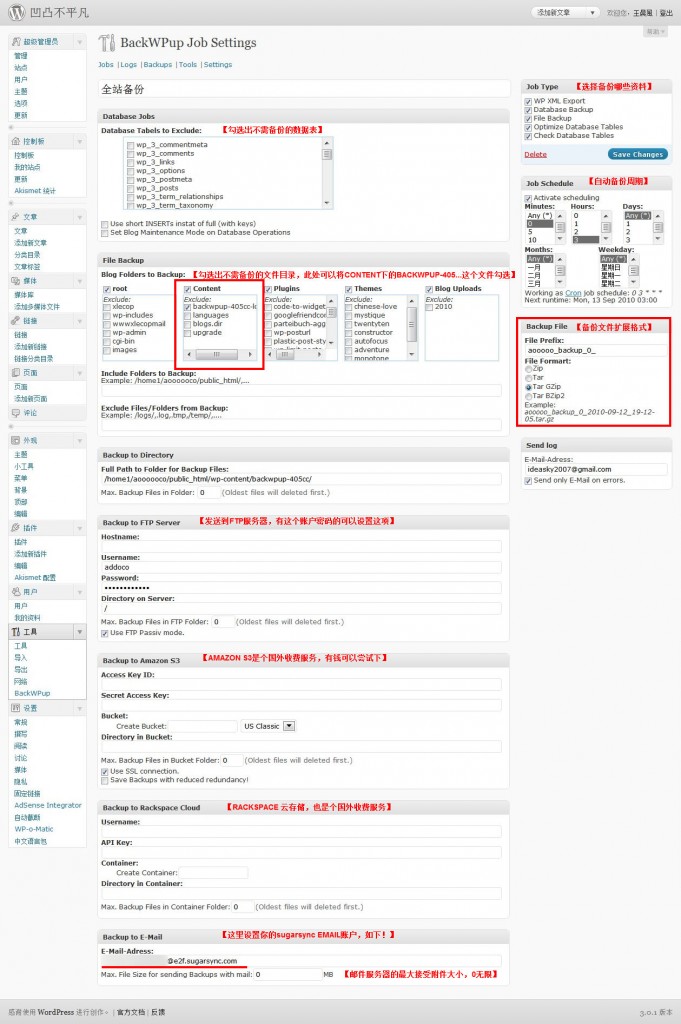Collapse the 文章 sidebar section arrow
This screenshot has height=1024, width=681.
pyautogui.click(x=80, y=217)
